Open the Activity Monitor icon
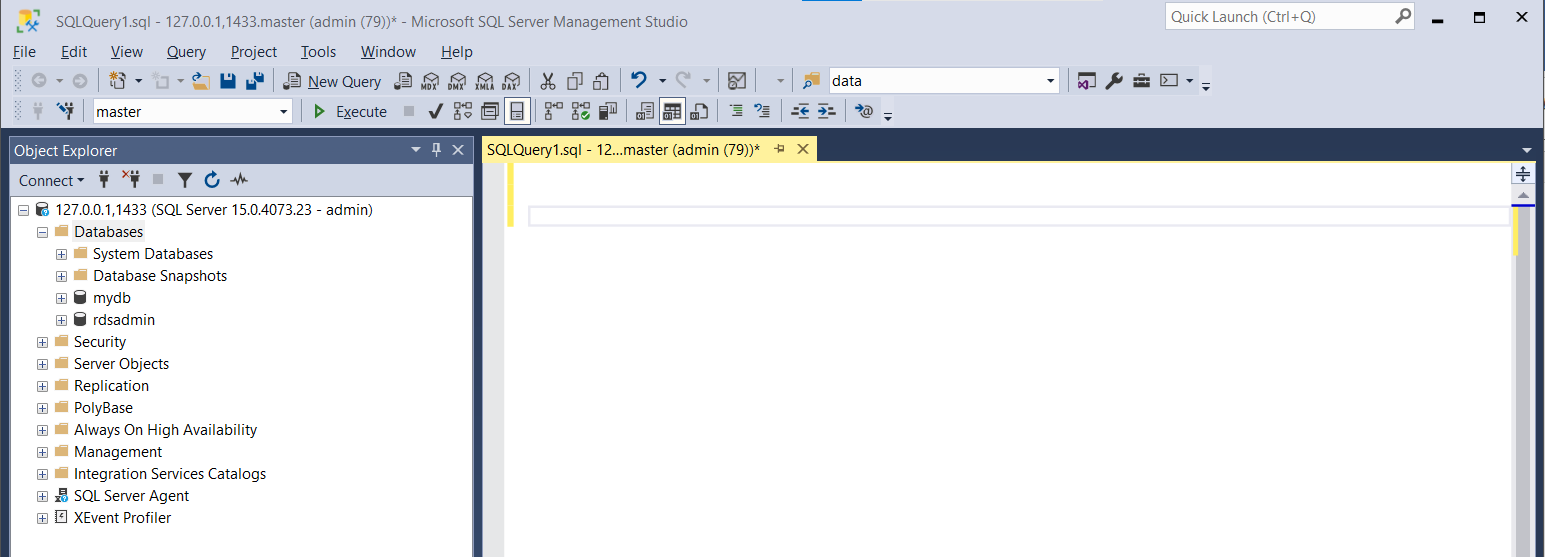The height and width of the screenshot is (557, 1545). point(737,81)
